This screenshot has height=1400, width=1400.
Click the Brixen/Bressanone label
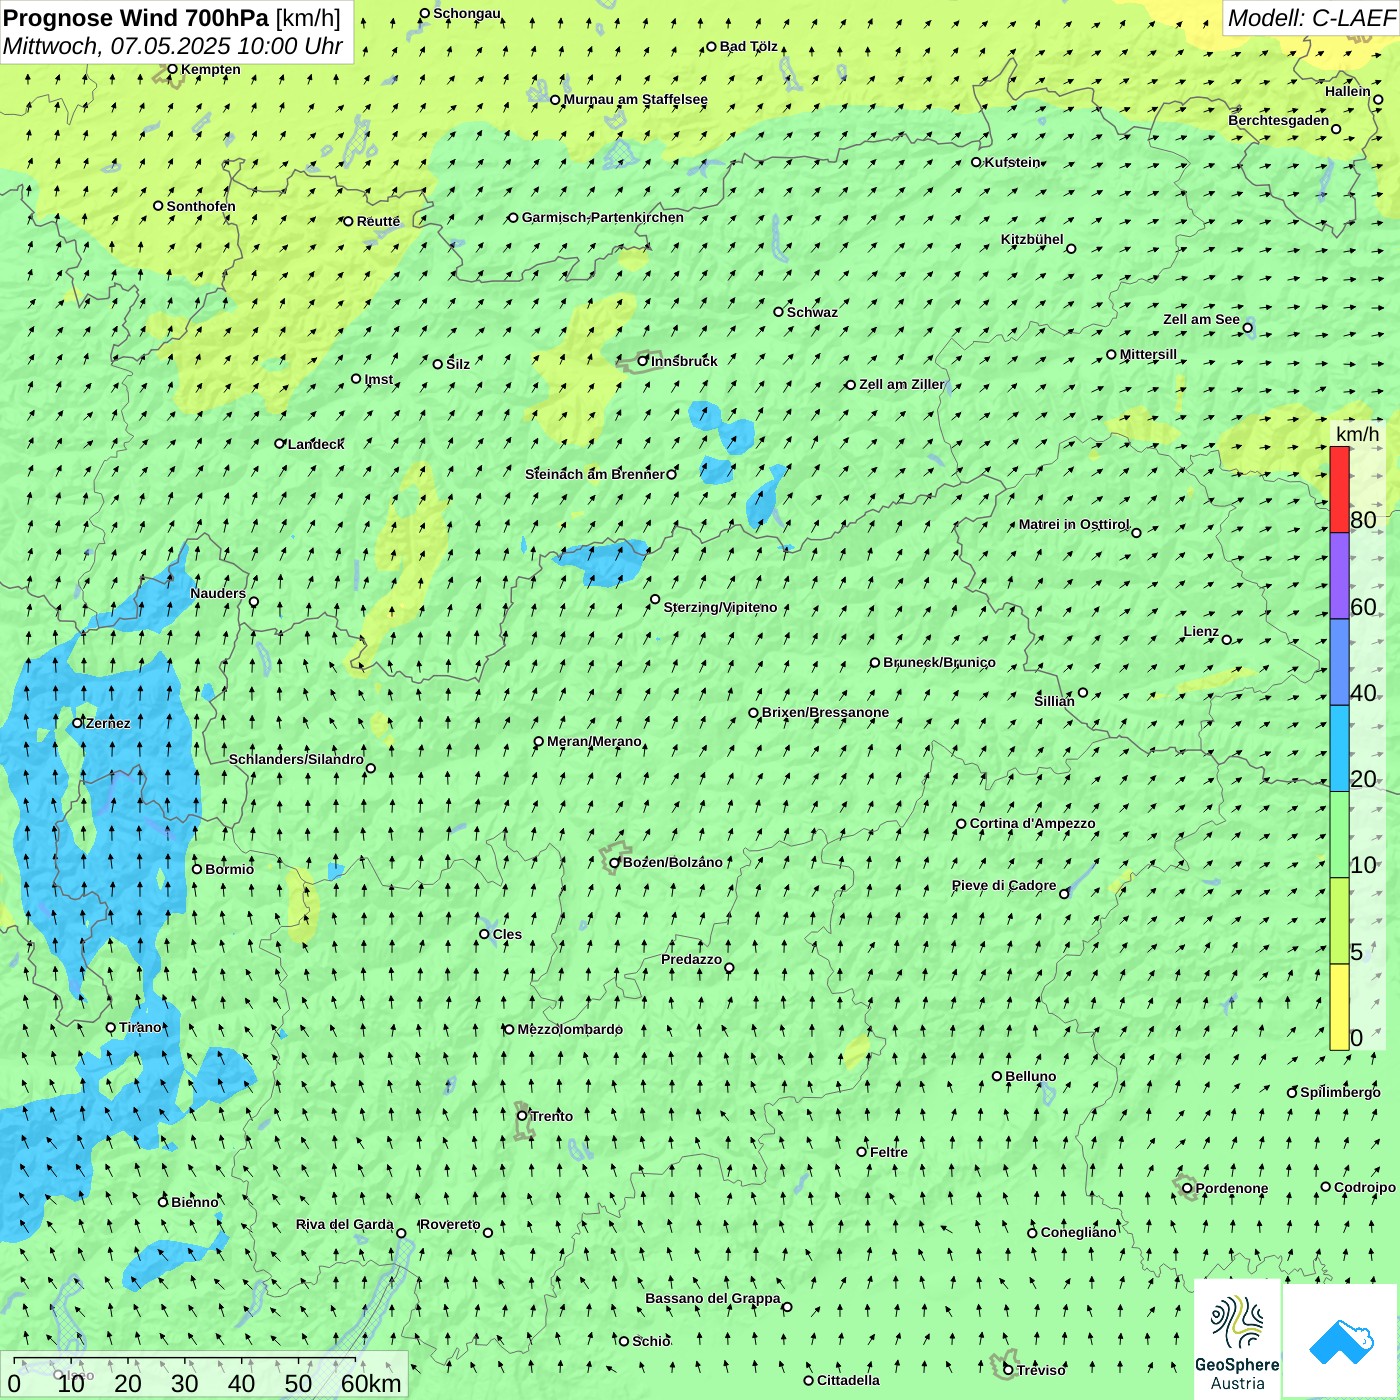point(825,712)
